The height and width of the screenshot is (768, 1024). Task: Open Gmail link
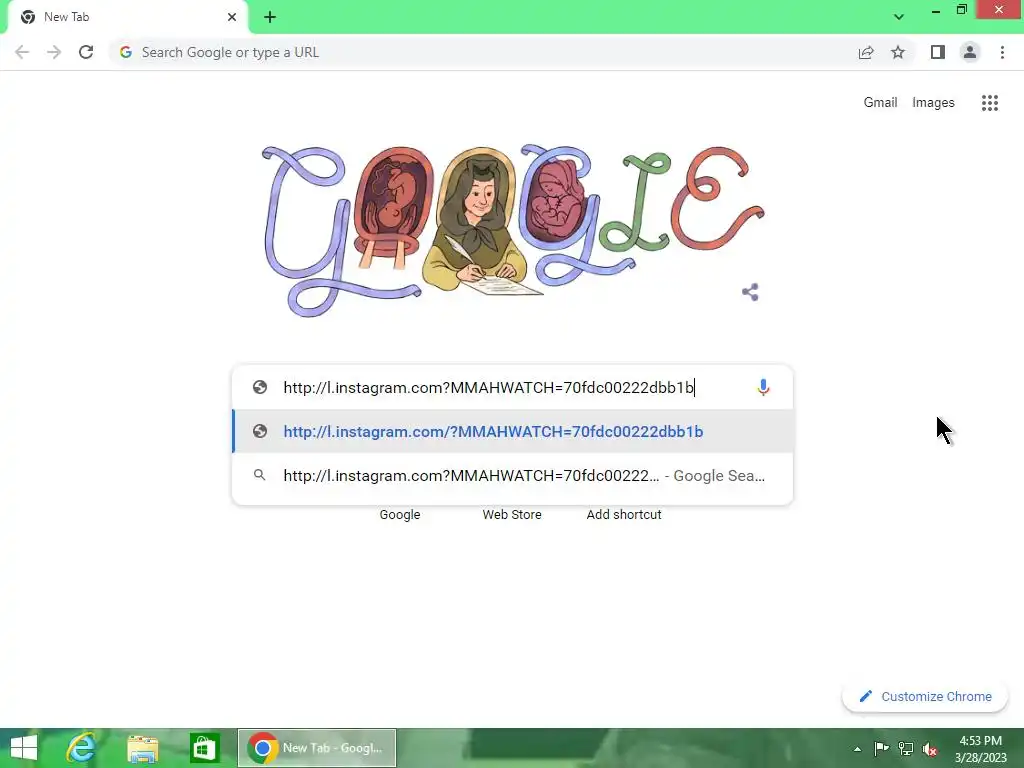[x=880, y=103]
